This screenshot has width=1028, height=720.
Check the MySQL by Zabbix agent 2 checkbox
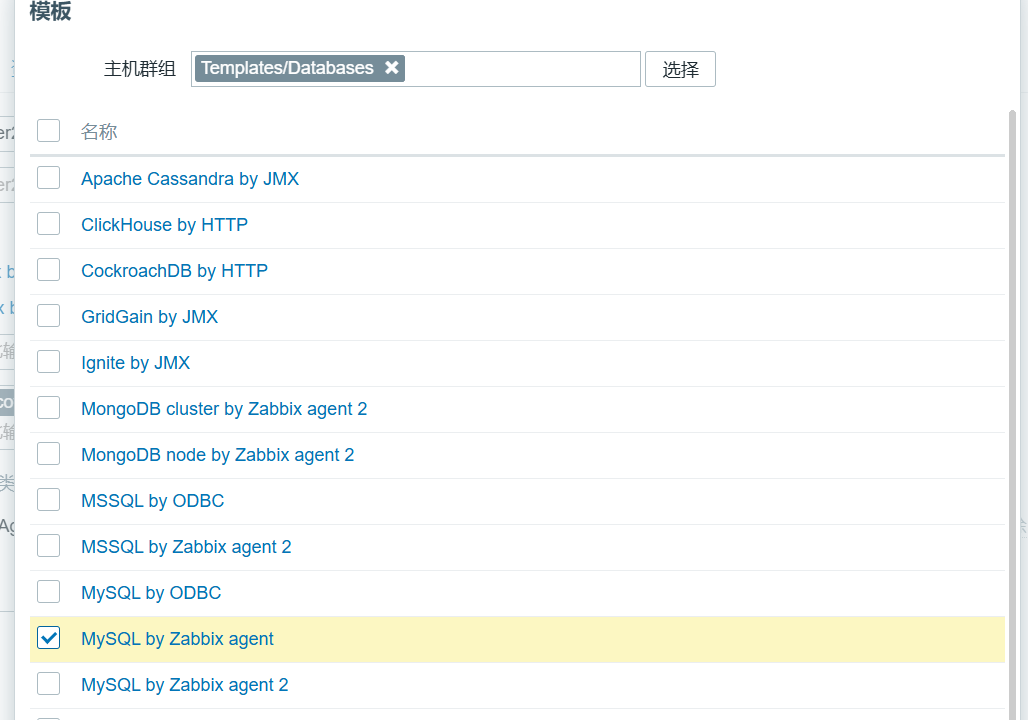49,683
